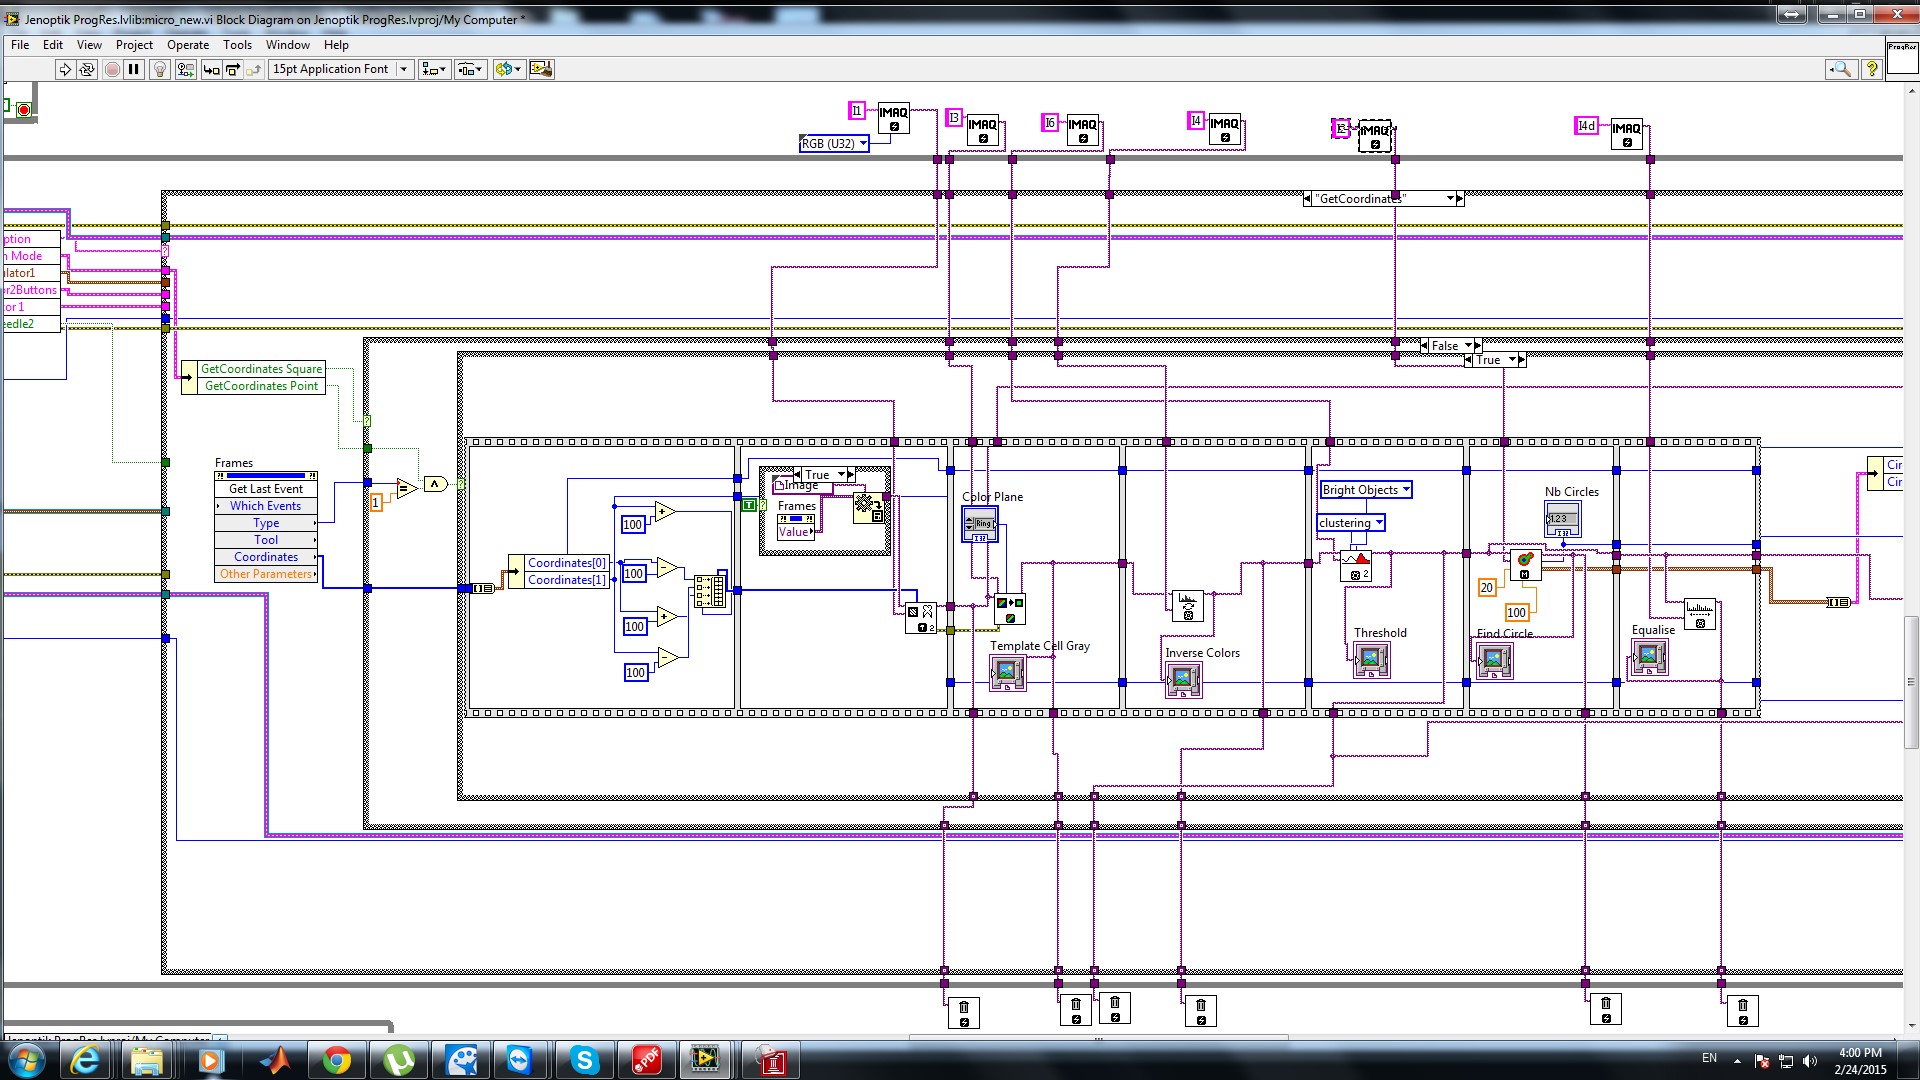1920x1080 pixels.
Task: Select GetCoordinates Square event label
Action: click(x=261, y=369)
